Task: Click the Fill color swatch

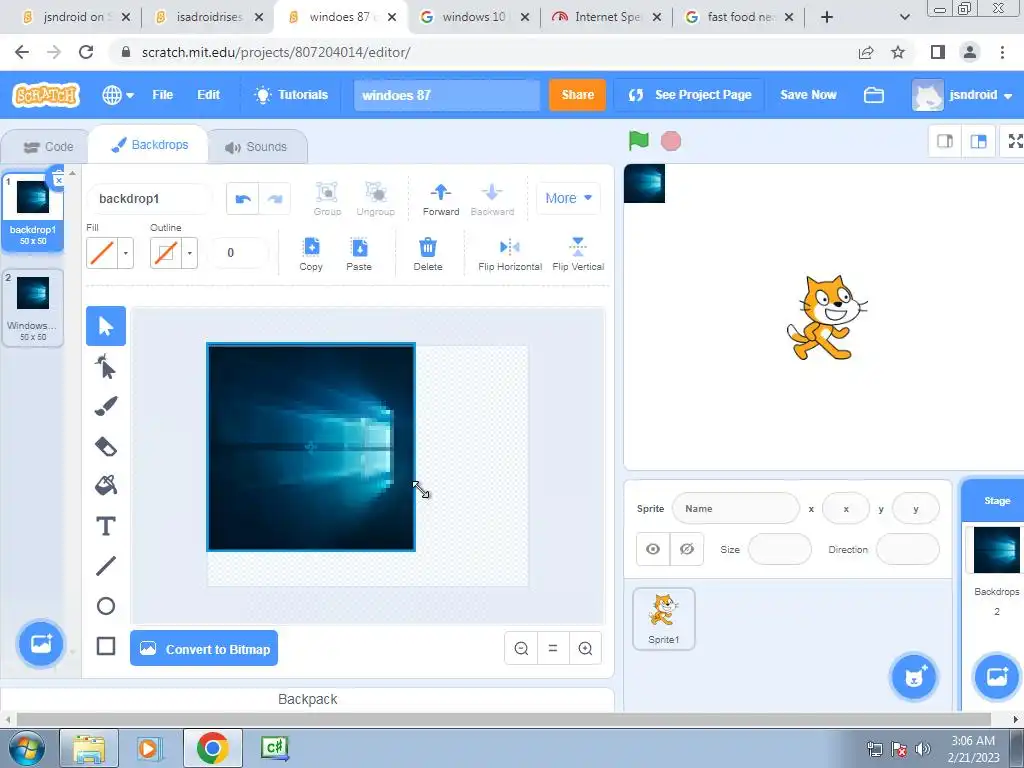Action: (x=102, y=253)
